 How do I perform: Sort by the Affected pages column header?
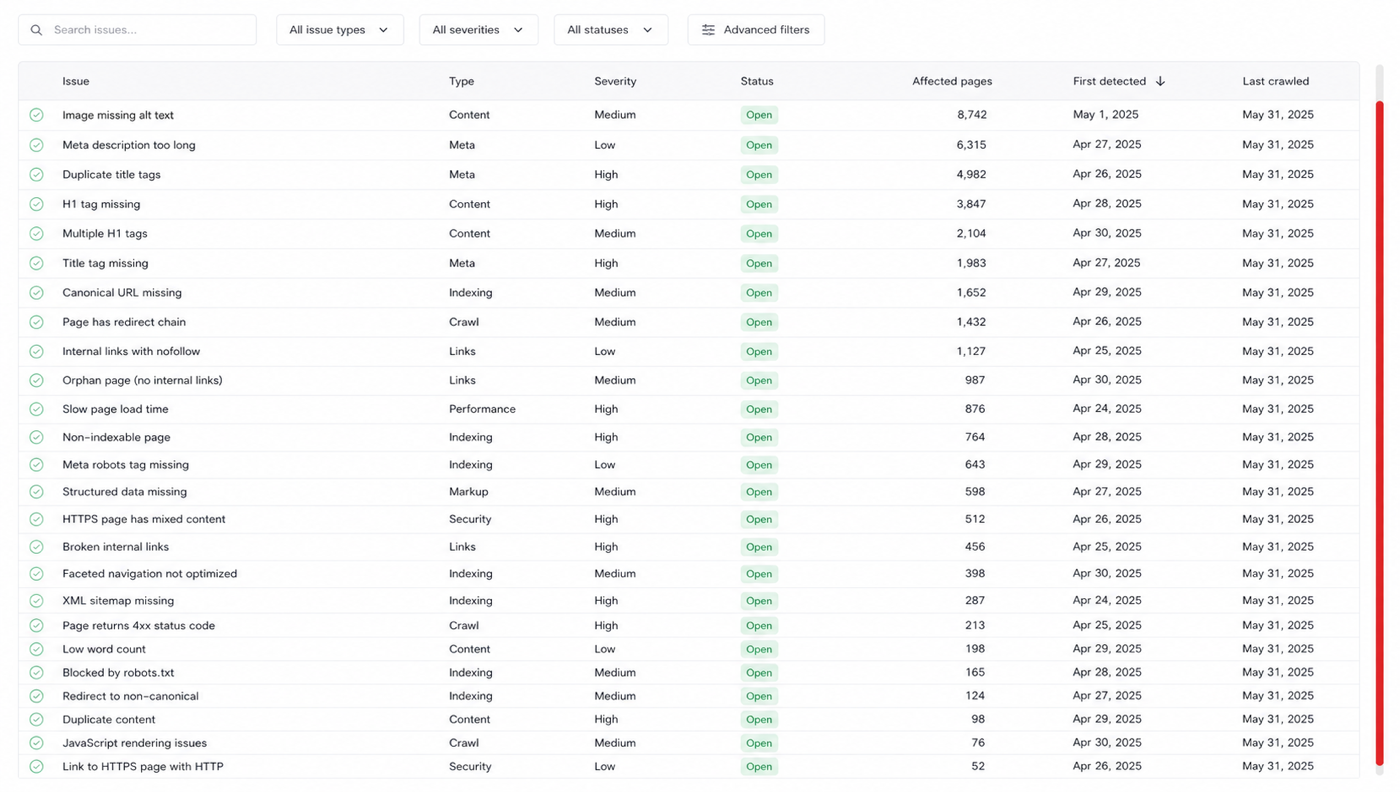click(952, 81)
